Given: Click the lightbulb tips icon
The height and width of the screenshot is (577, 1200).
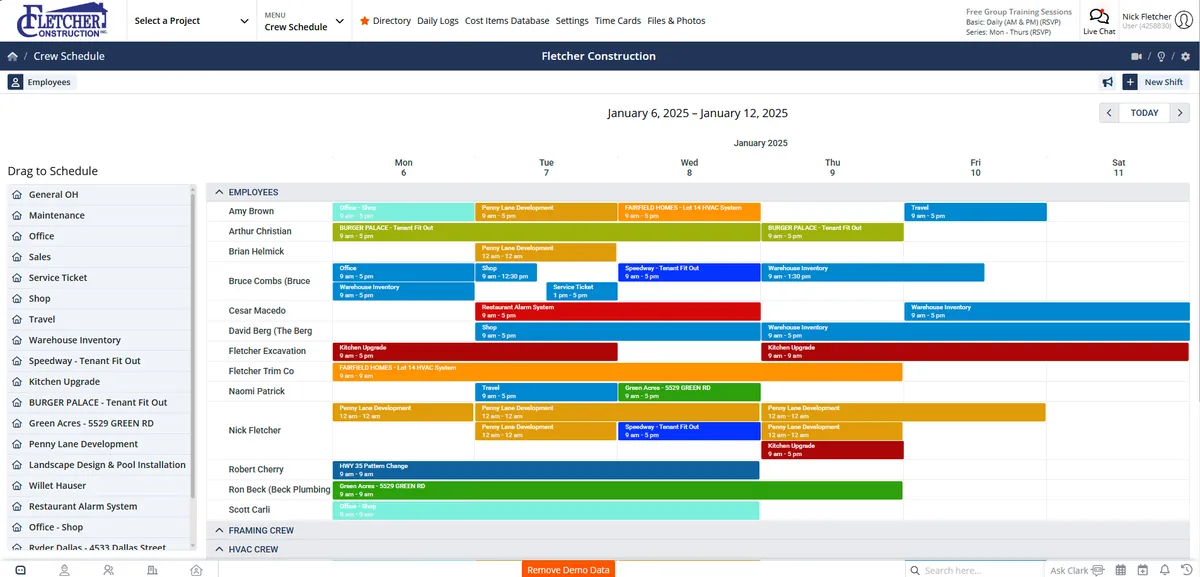Looking at the screenshot, I should tap(1161, 56).
